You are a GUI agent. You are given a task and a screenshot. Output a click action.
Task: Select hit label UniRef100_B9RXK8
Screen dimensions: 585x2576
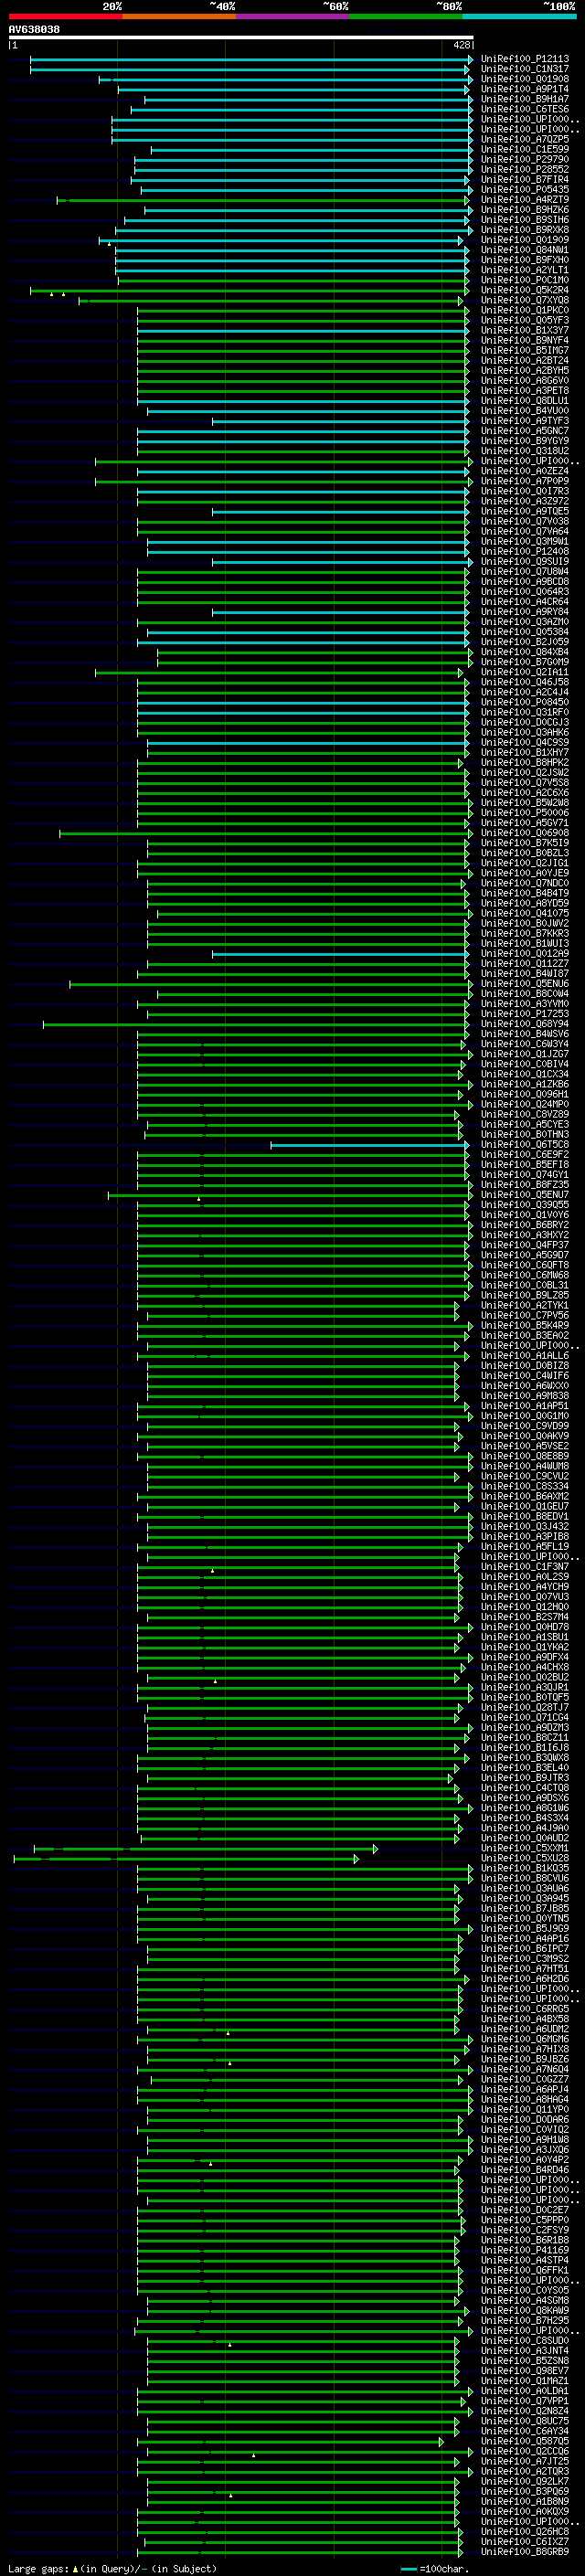tap(525, 230)
